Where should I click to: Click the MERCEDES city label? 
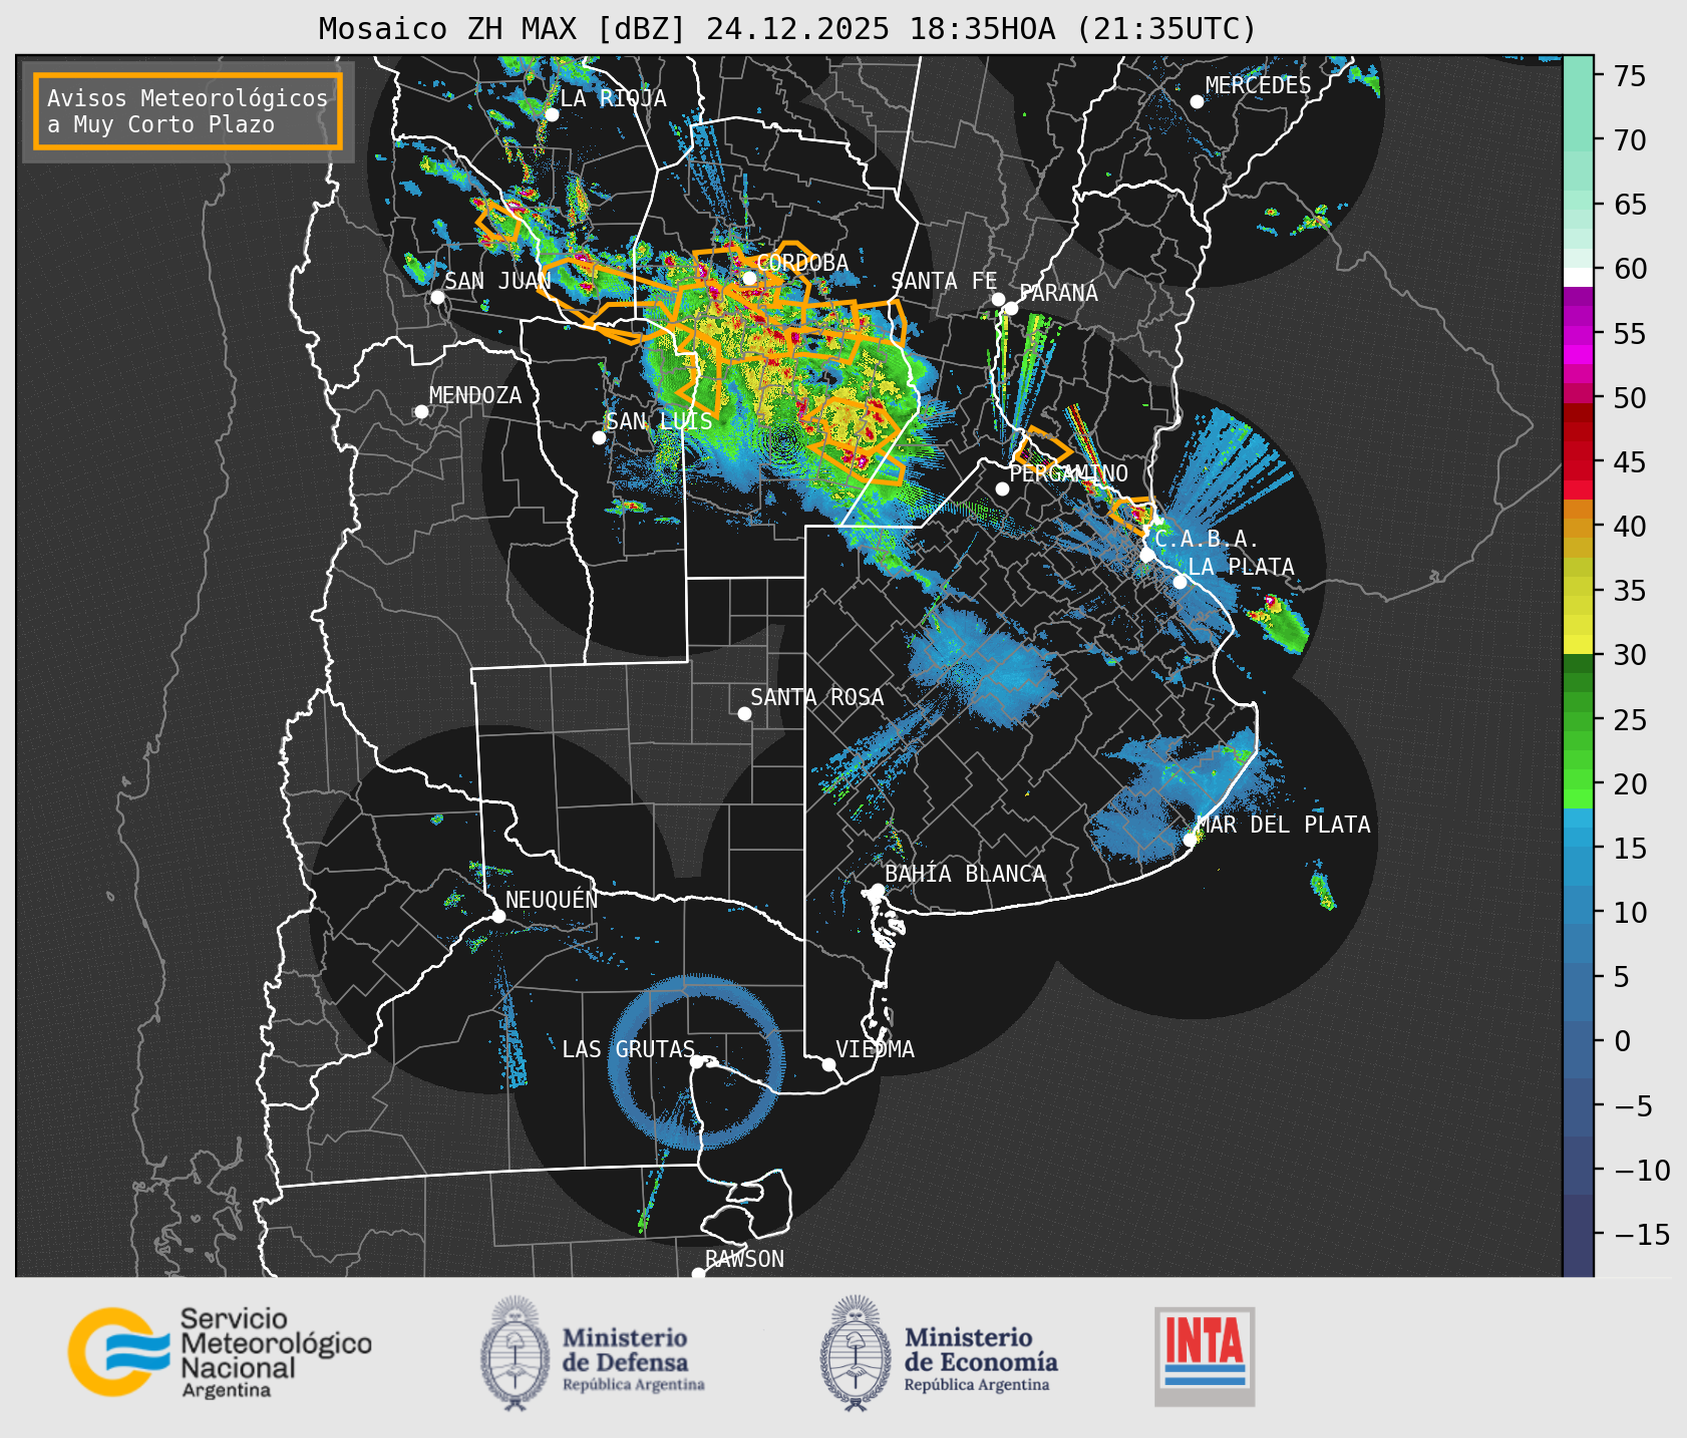[1257, 86]
